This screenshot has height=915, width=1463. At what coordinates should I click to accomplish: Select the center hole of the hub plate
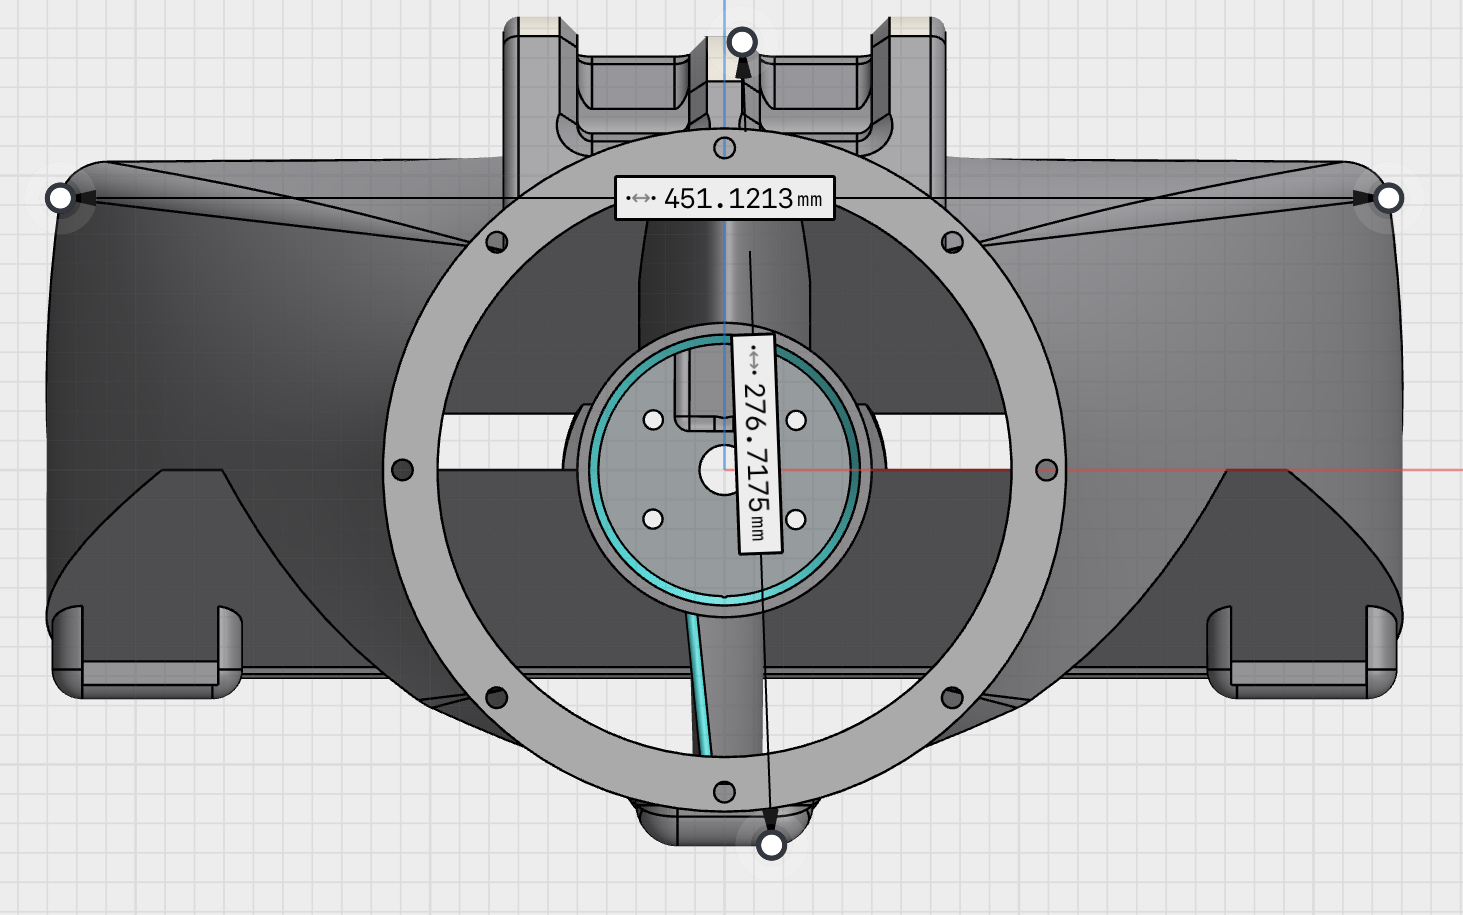tap(716, 470)
